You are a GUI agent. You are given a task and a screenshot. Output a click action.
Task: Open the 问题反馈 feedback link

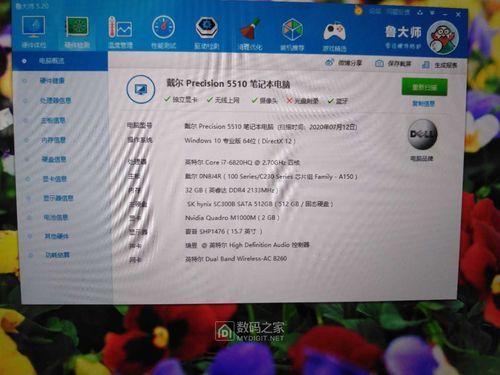398,12
